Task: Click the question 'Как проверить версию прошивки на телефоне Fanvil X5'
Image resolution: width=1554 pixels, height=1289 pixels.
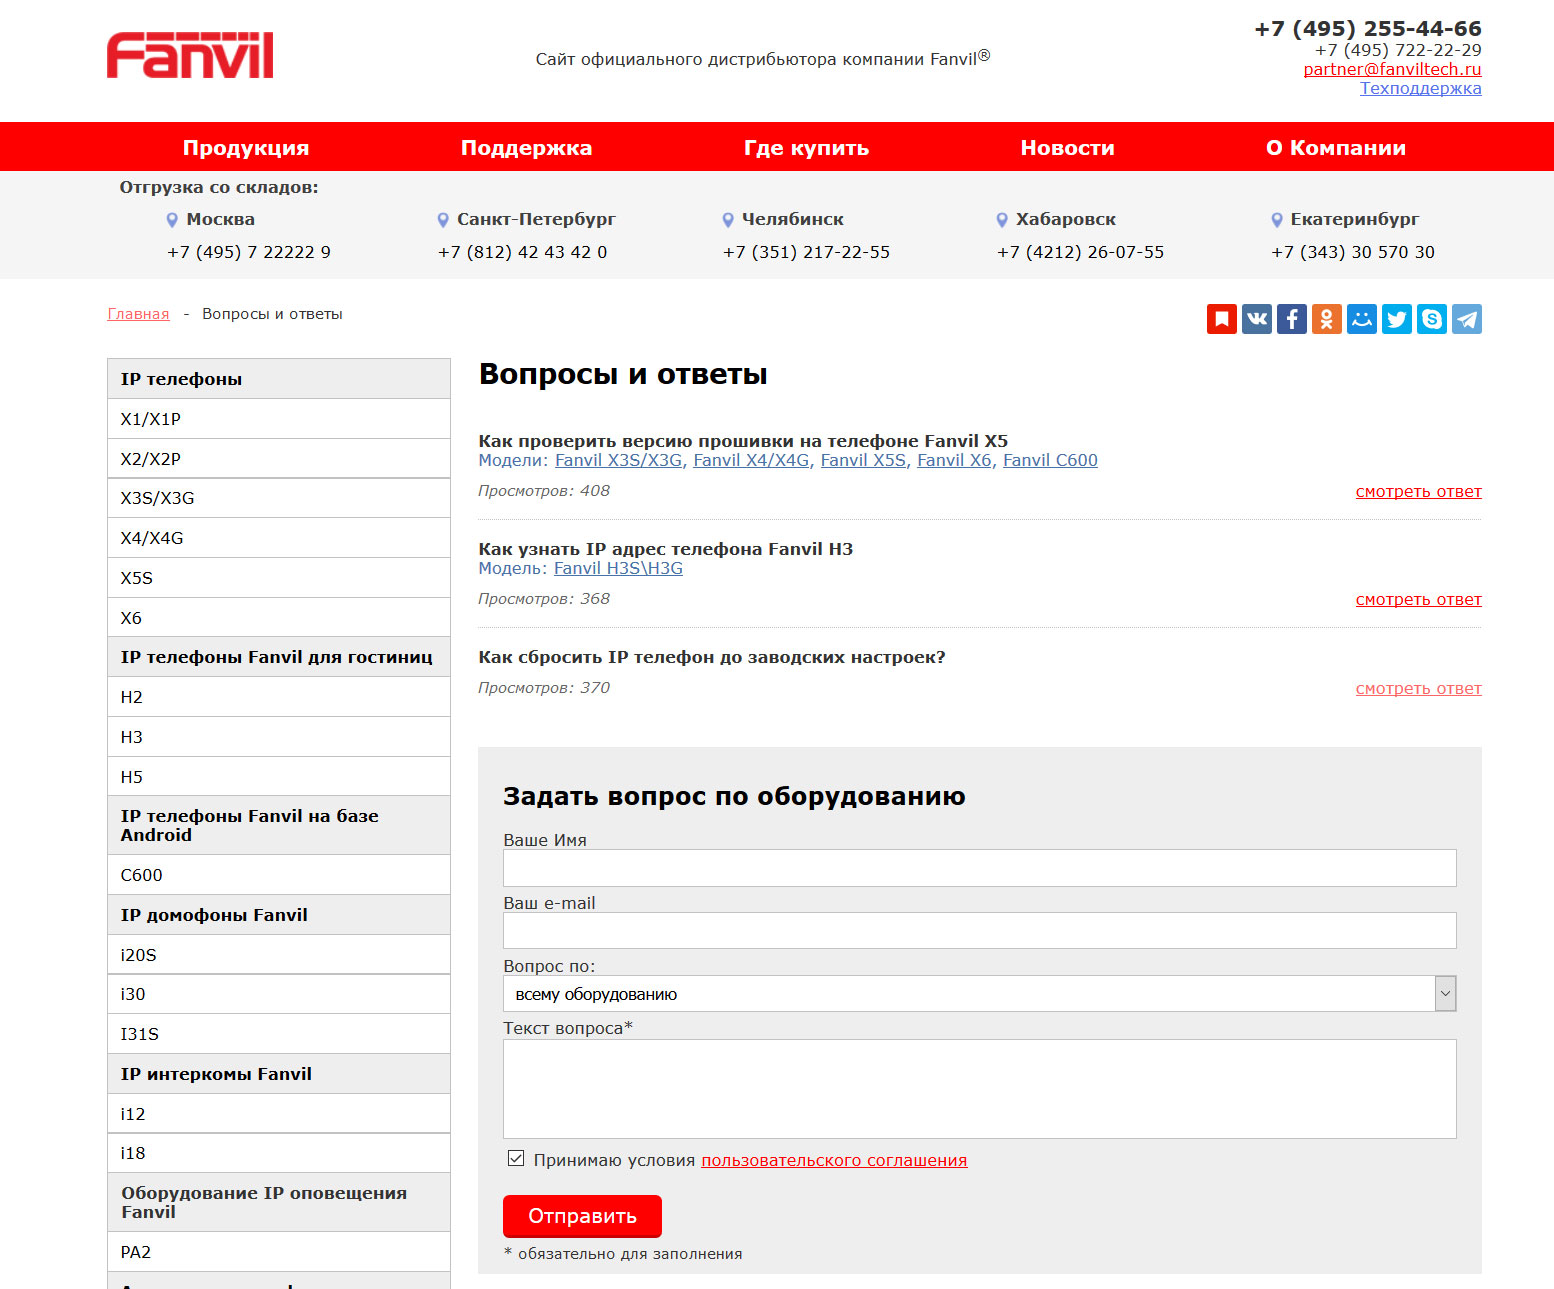Action: click(743, 441)
